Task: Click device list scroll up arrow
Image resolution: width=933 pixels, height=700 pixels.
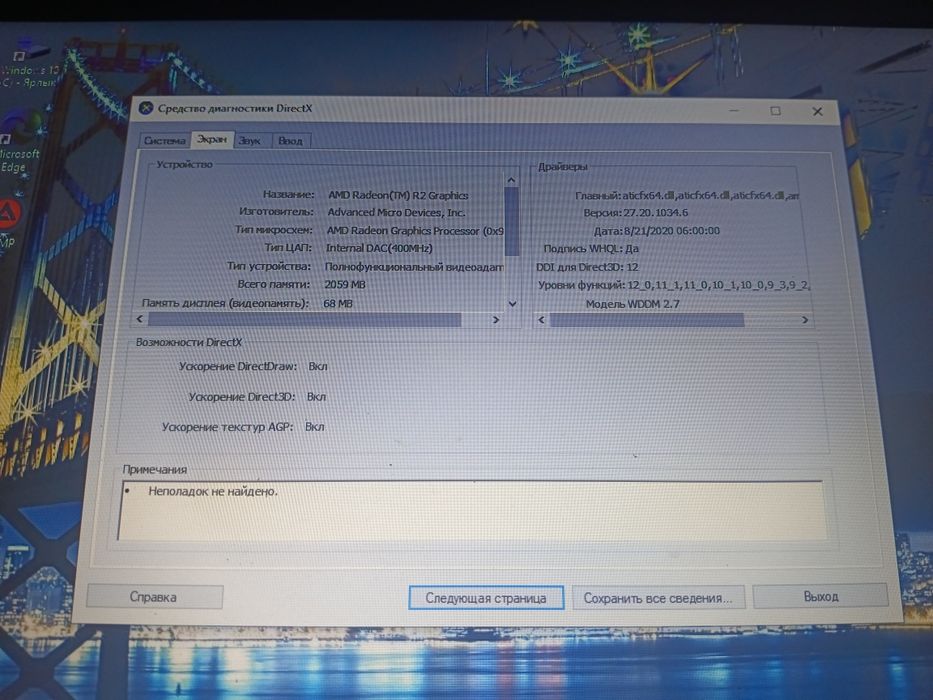Action: pyautogui.click(x=511, y=180)
